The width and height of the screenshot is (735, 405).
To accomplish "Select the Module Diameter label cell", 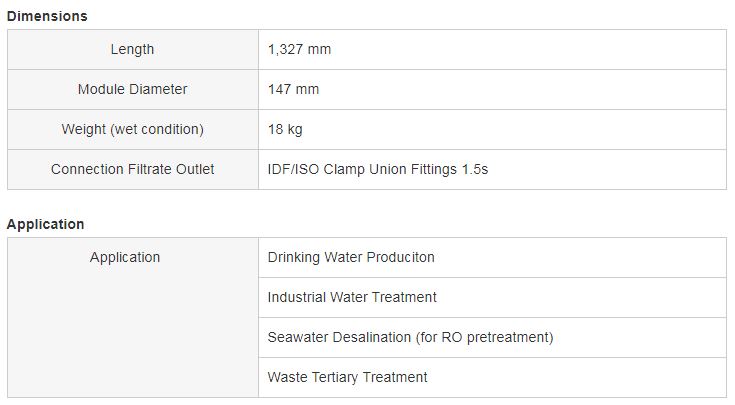I will pyautogui.click(x=132, y=89).
